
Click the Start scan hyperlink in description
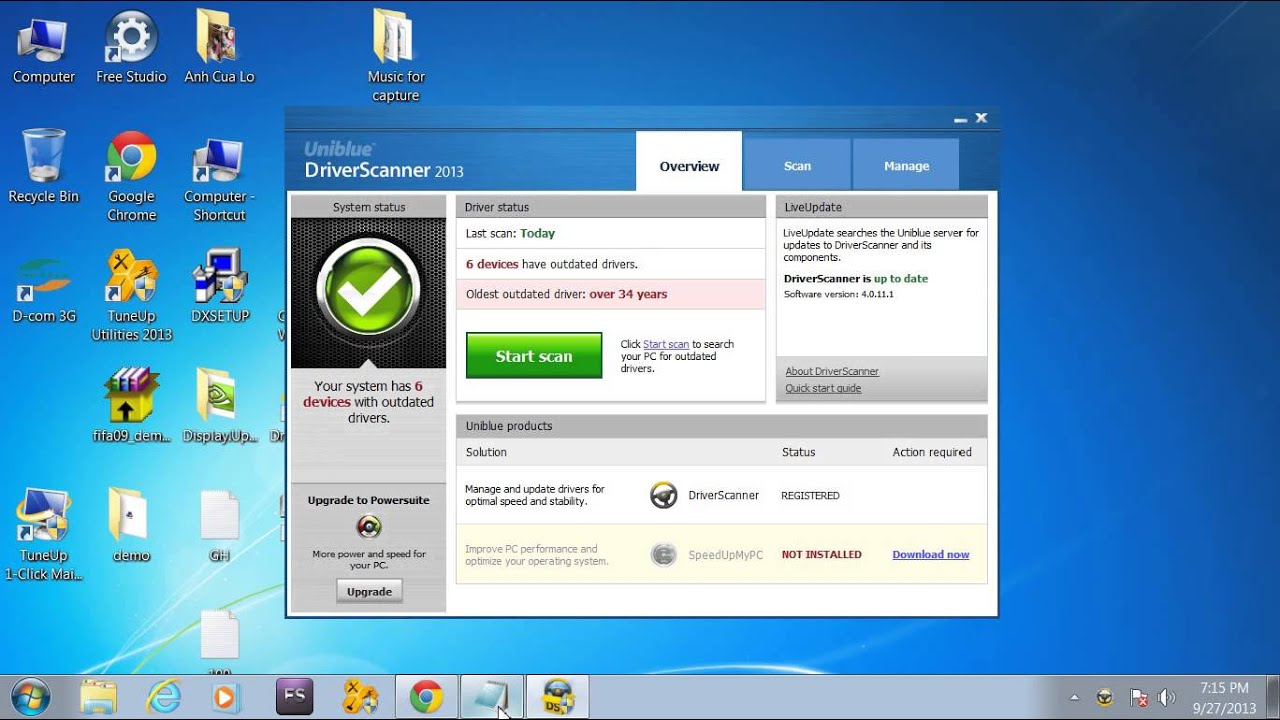pos(666,344)
